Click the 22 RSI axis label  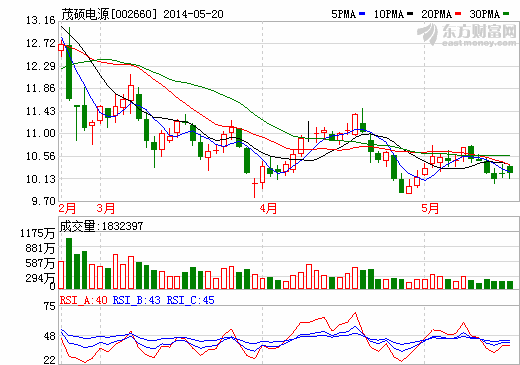(x=50, y=360)
